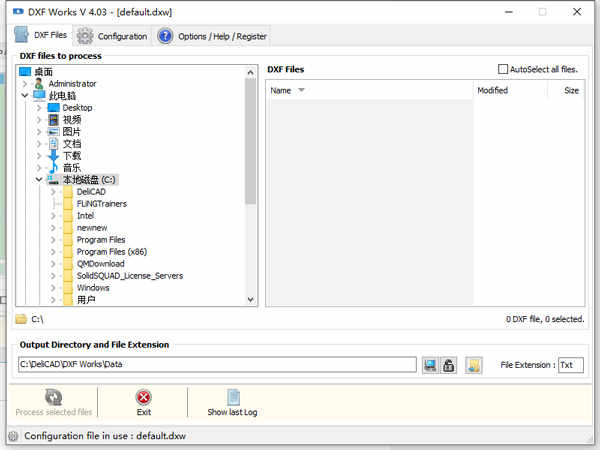600x450 pixels.
Task: Click the red Exit icon
Action: tap(143, 397)
